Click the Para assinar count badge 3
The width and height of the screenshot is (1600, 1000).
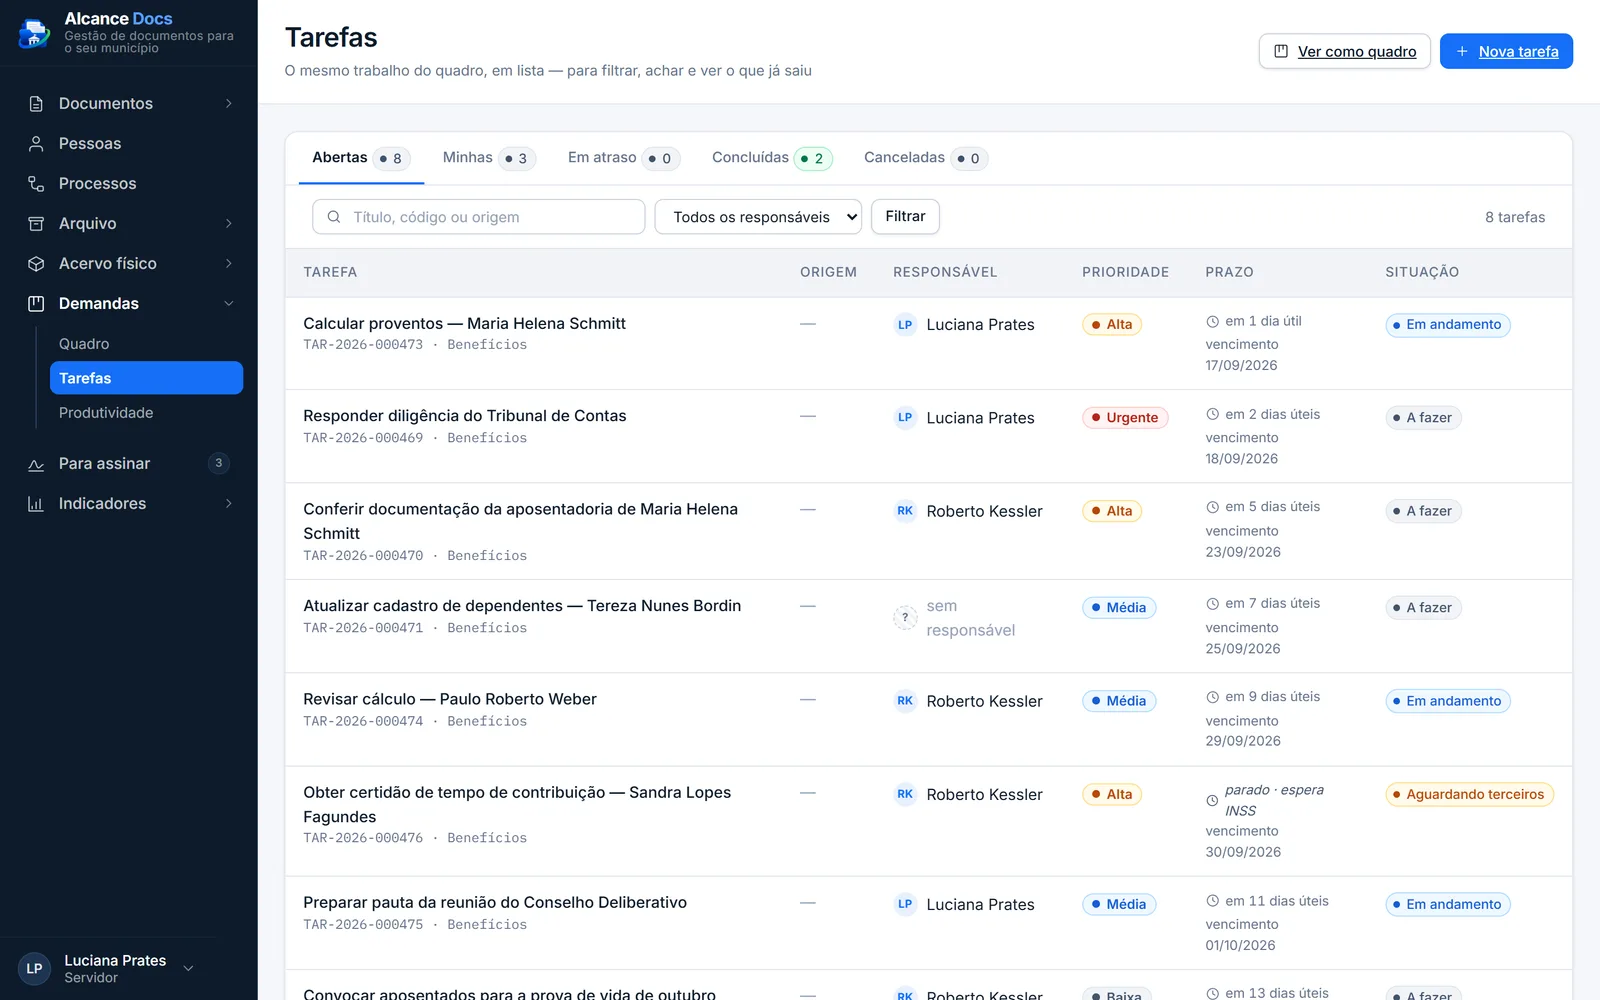(x=219, y=463)
